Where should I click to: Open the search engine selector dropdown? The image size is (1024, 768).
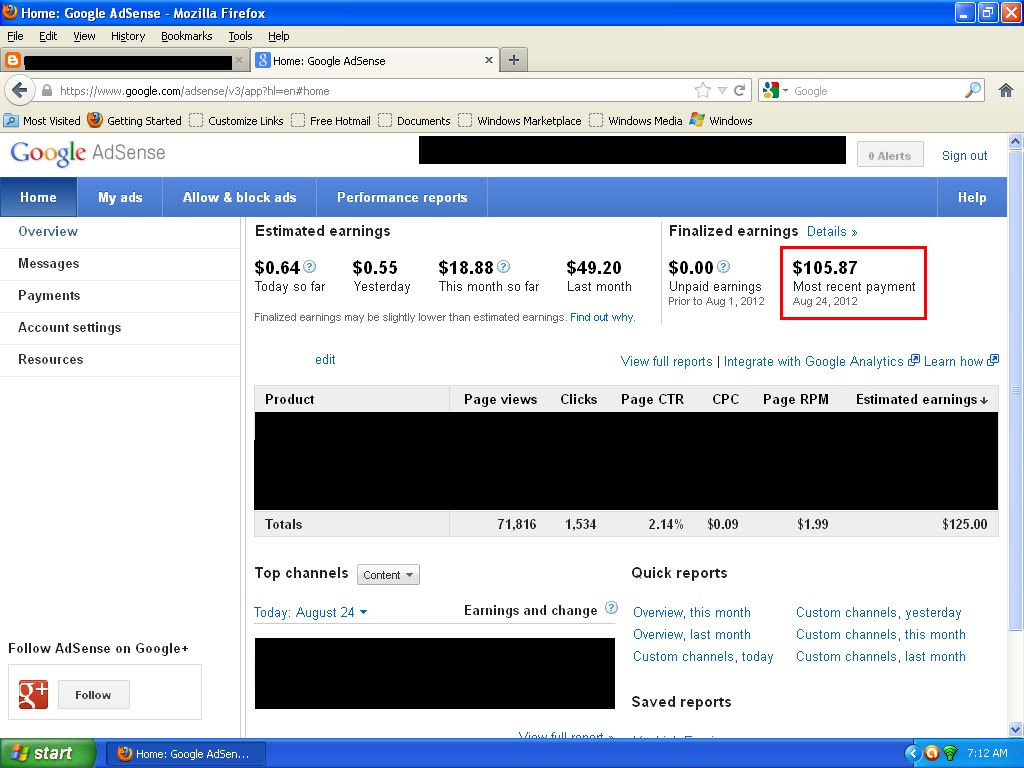click(776, 90)
